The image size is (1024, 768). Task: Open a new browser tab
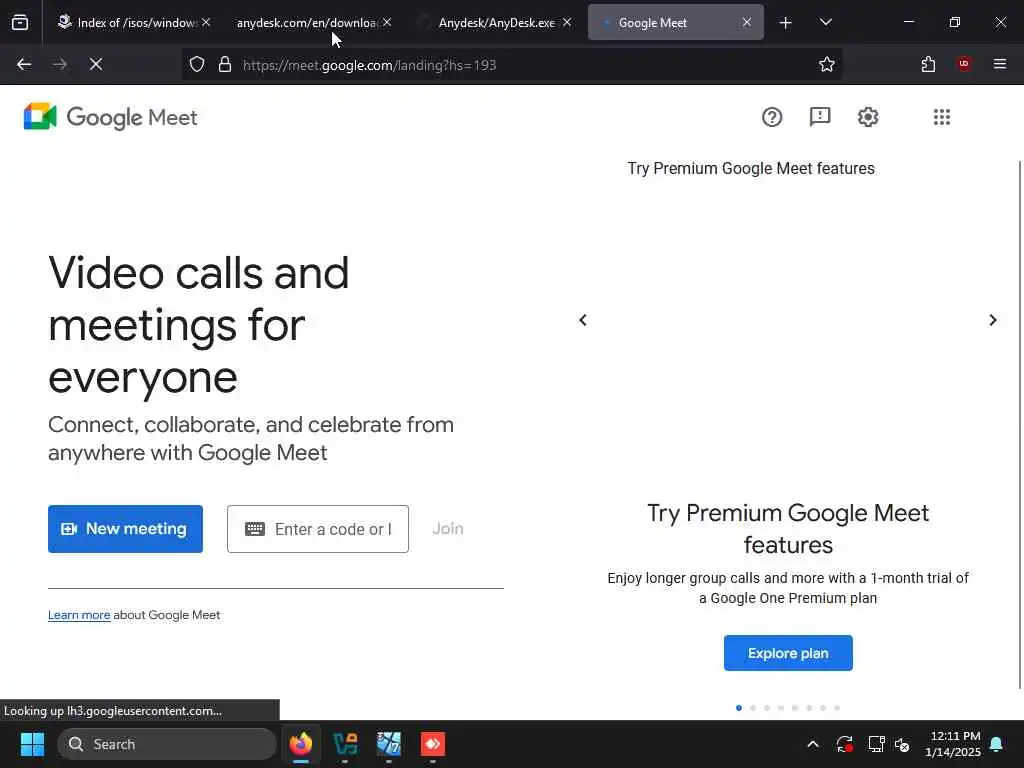pyautogui.click(x=785, y=23)
